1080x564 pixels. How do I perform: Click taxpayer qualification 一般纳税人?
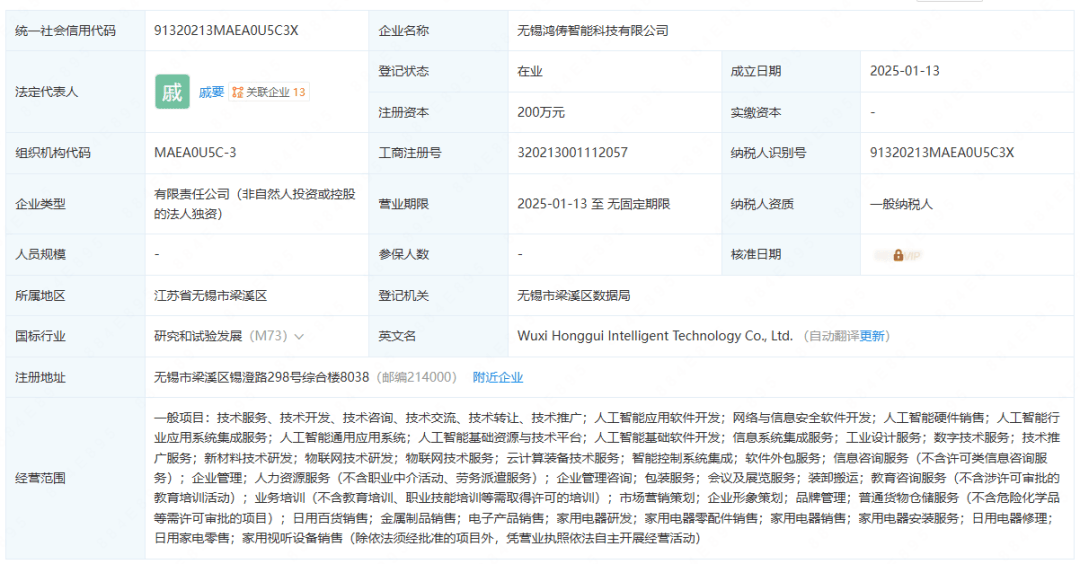pyautogui.click(x=901, y=204)
